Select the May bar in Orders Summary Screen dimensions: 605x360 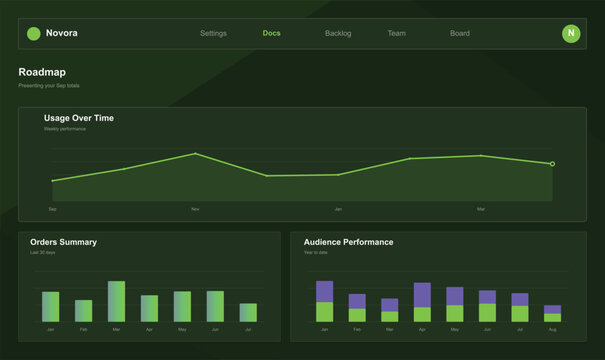click(182, 306)
